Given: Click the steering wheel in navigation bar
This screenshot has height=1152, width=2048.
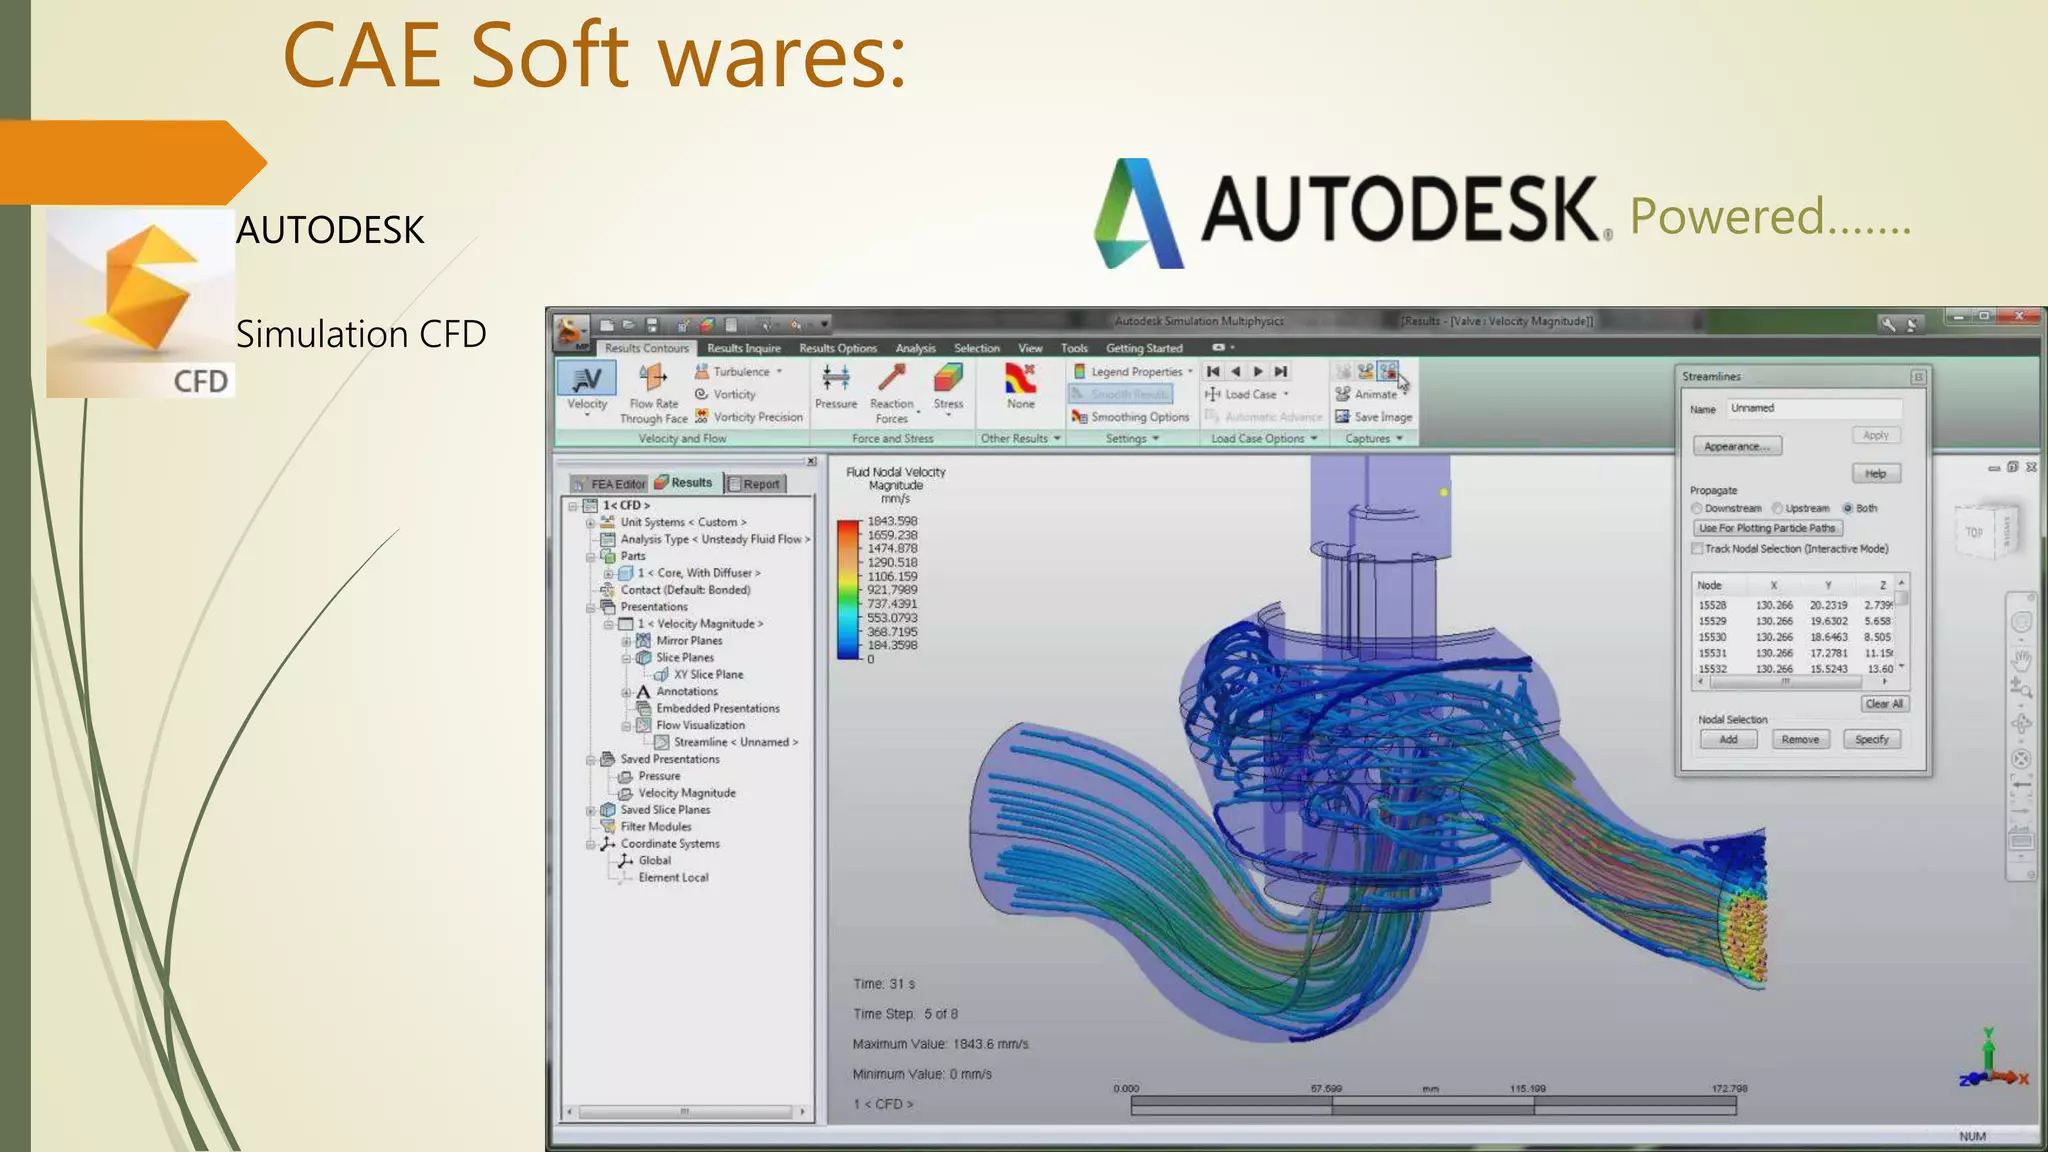Looking at the screenshot, I should tap(2021, 622).
